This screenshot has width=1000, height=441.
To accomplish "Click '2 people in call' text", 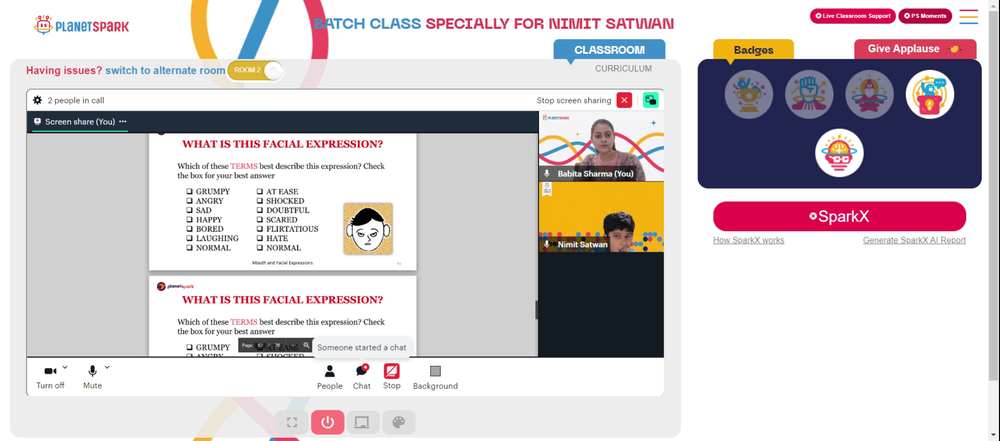I will pos(76,100).
